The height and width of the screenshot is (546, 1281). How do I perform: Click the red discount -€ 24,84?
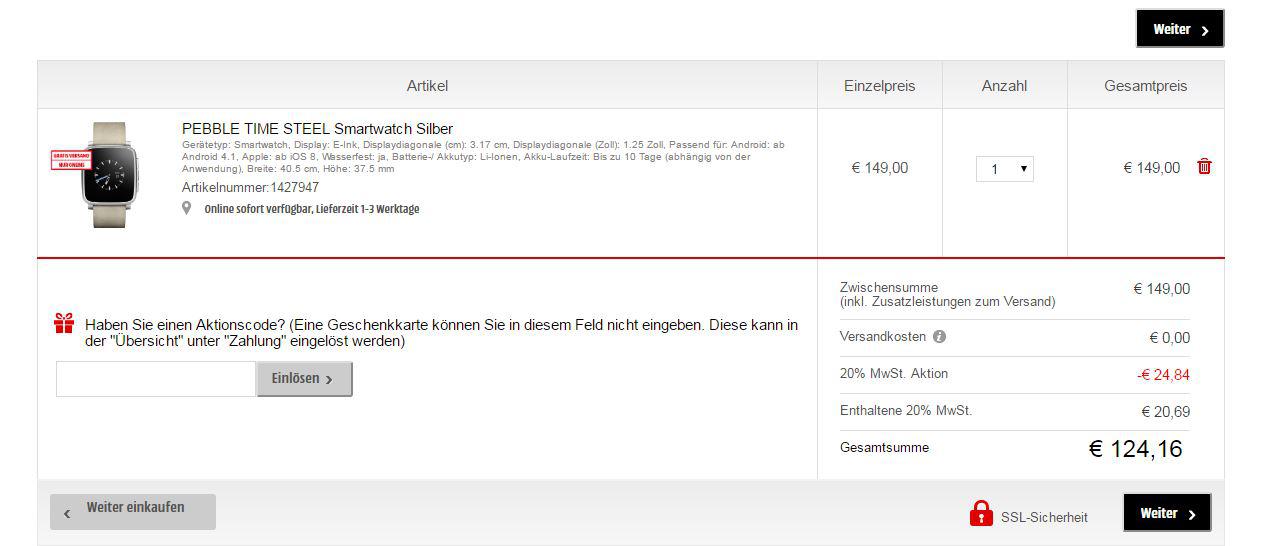1163,375
